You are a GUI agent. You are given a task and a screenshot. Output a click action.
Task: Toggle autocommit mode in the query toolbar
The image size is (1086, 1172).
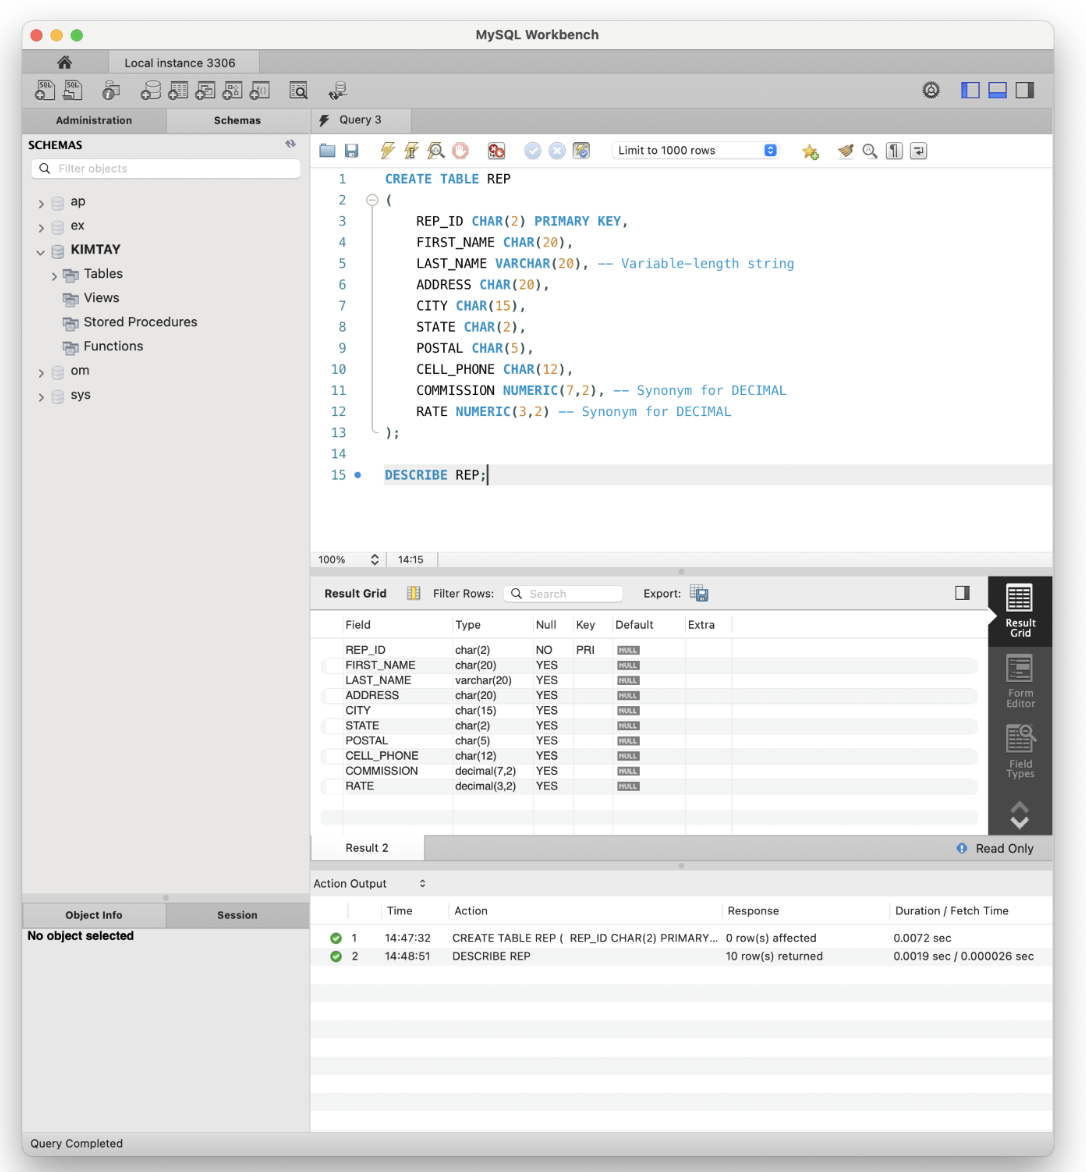(x=582, y=150)
